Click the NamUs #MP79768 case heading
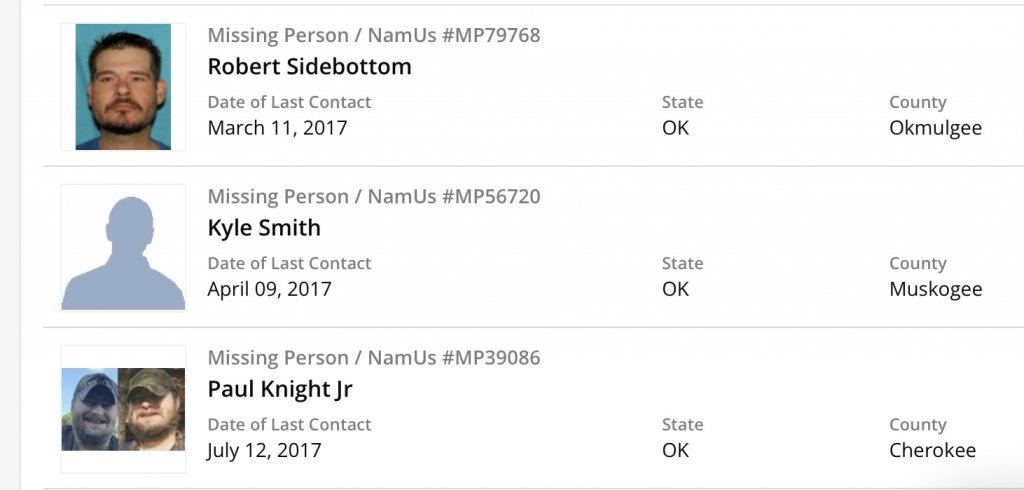 tap(373, 36)
